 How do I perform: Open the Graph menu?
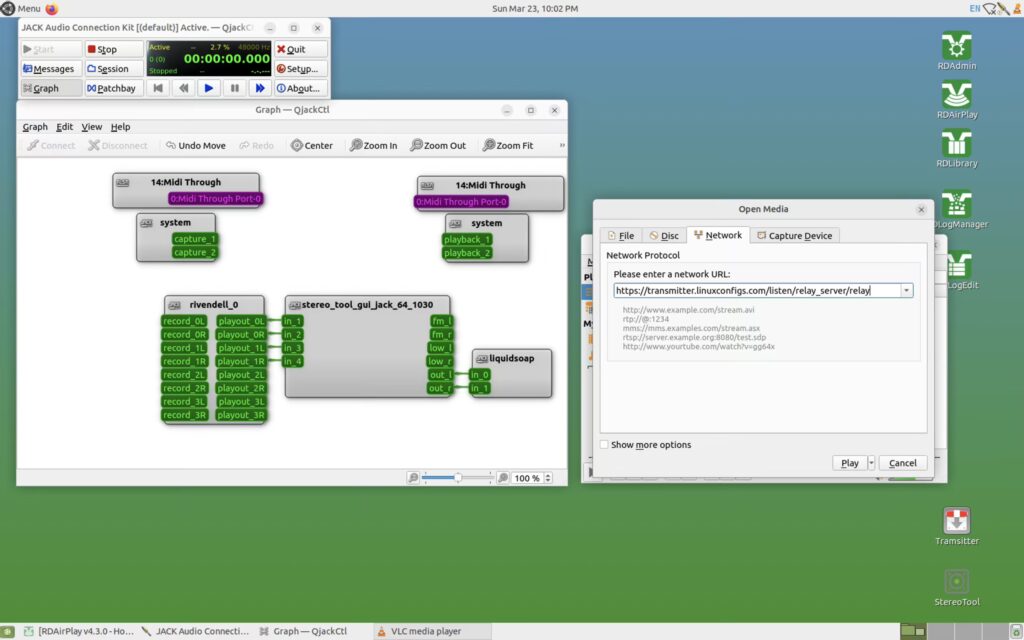[x=35, y=127]
